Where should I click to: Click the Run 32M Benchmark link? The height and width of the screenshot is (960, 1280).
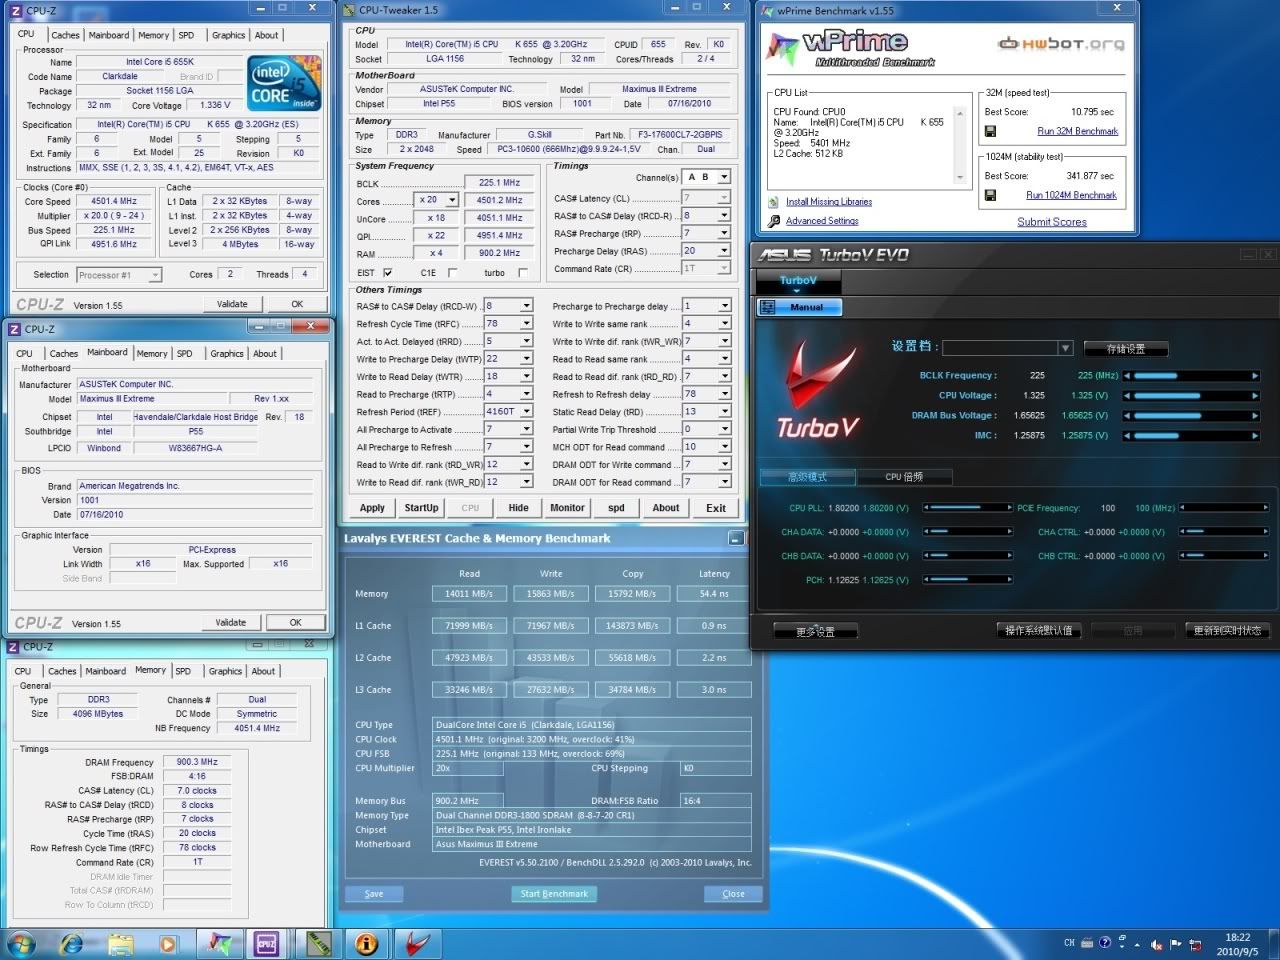click(1077, 131)
